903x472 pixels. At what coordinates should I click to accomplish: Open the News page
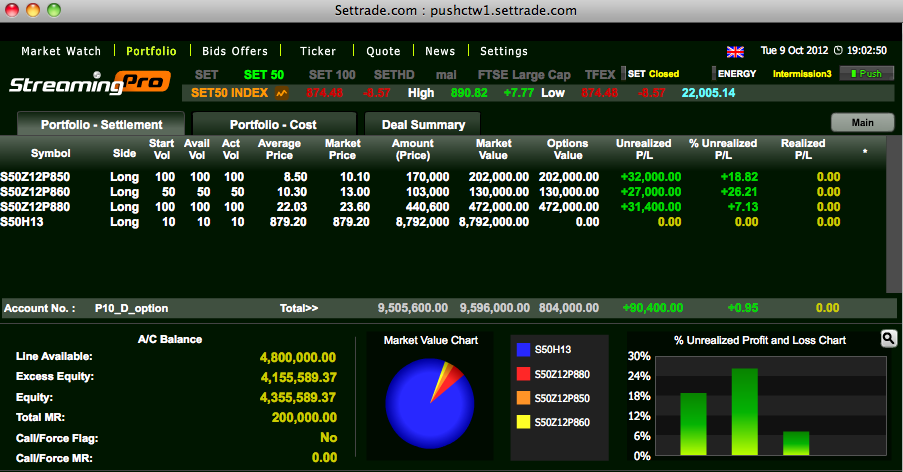[440, 51]
